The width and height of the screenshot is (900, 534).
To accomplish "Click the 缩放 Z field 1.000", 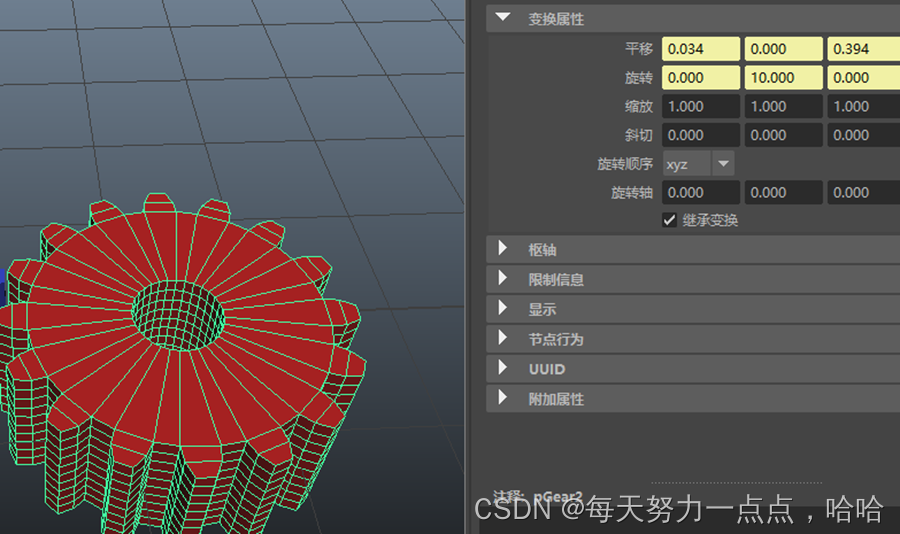I will tap(864, 106).
